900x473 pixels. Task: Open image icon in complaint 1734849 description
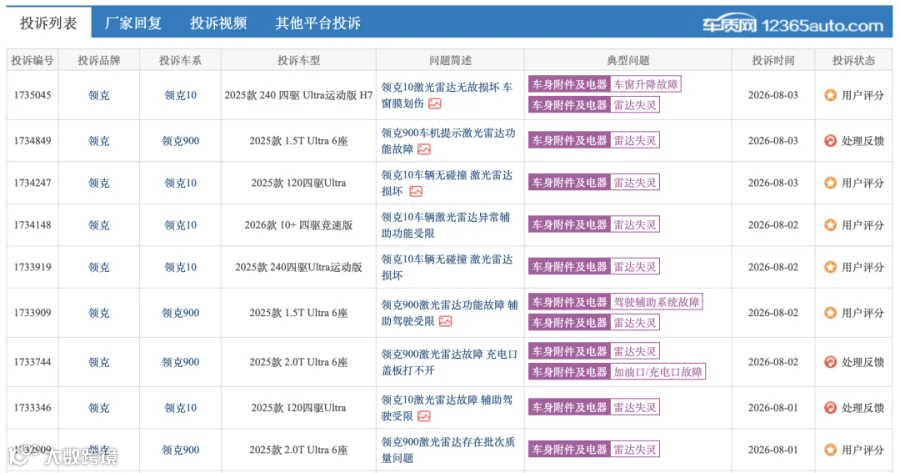pyautogui.click(x=424, y=149)
